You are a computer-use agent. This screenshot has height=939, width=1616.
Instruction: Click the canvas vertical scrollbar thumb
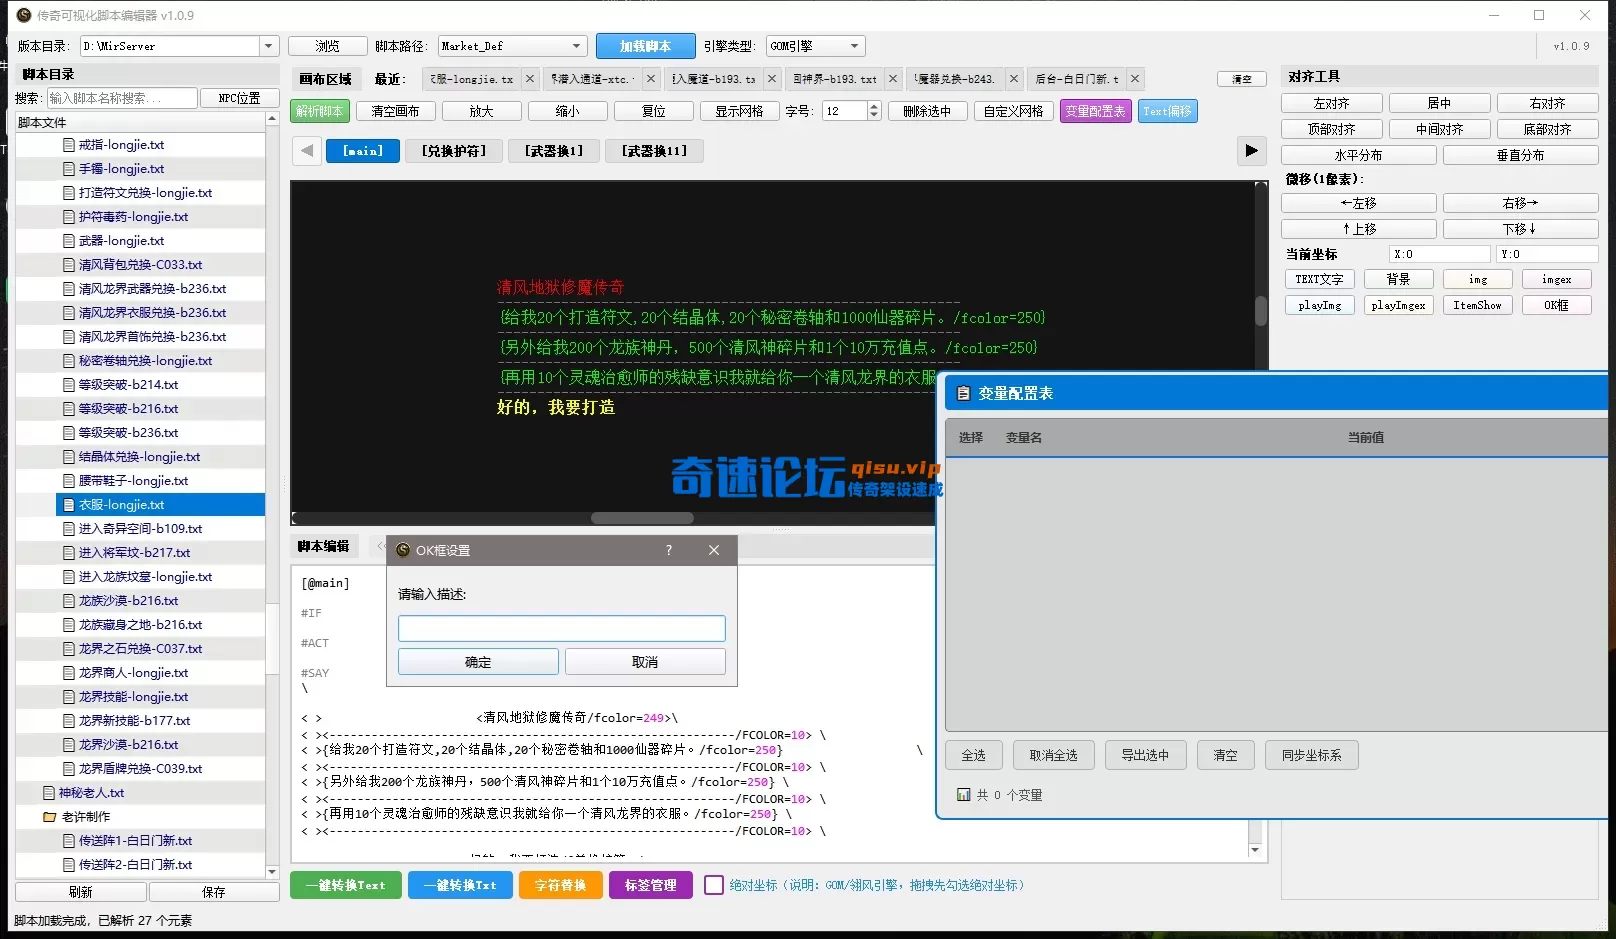[1260, 310]
